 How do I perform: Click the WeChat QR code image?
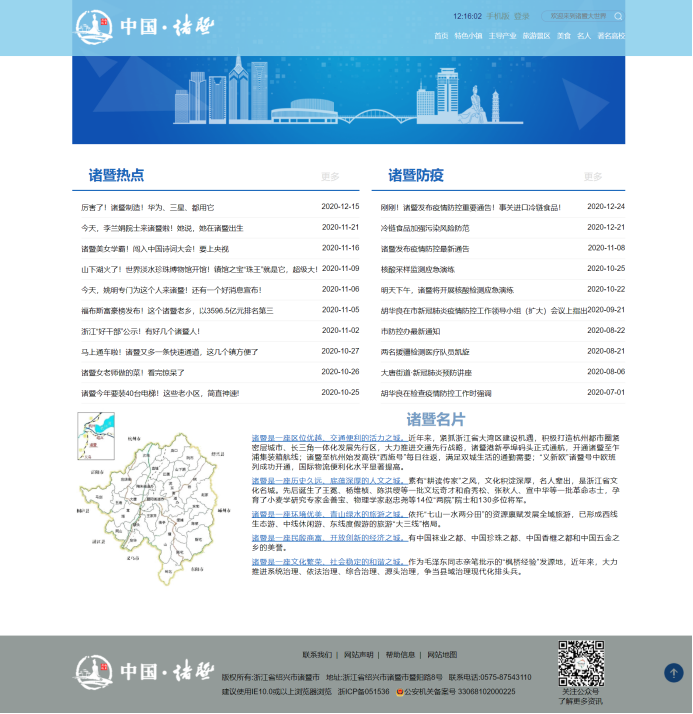coord(581,663)
